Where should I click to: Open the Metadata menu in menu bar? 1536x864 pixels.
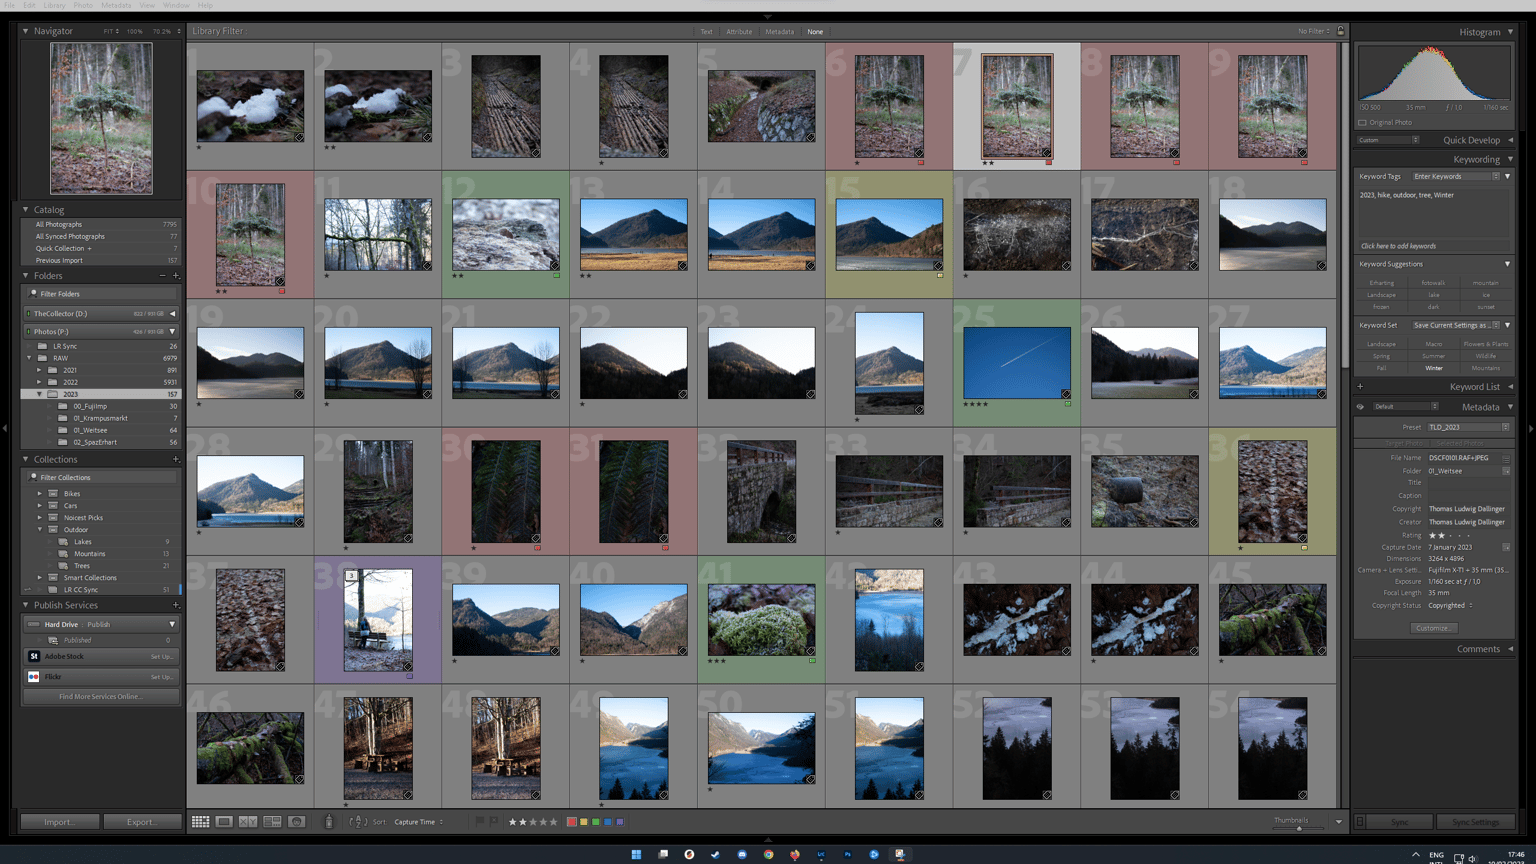point(116,5)
